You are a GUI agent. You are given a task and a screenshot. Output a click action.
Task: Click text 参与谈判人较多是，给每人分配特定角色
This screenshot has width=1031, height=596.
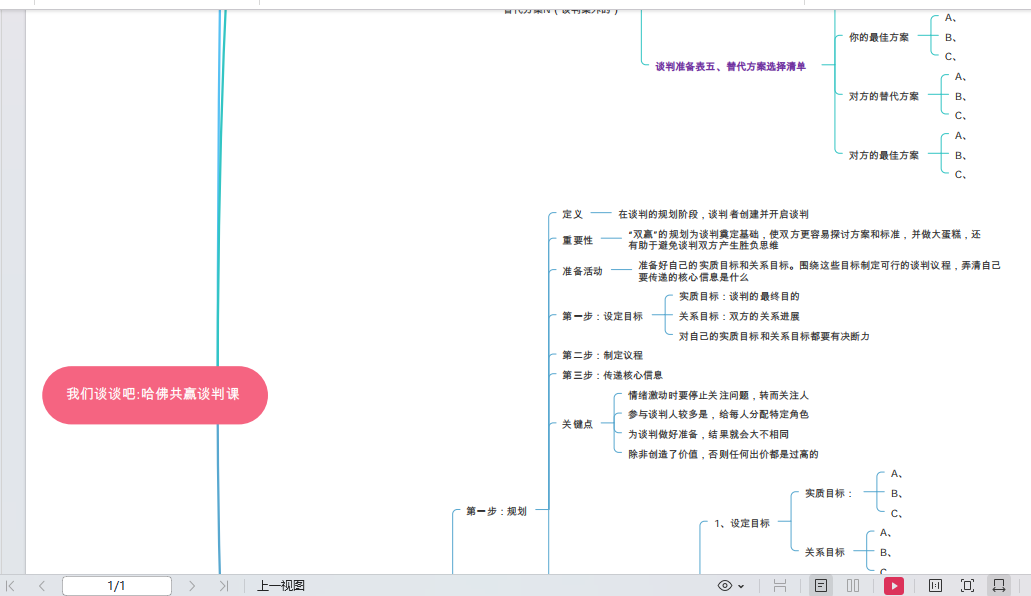pos(718,414)
